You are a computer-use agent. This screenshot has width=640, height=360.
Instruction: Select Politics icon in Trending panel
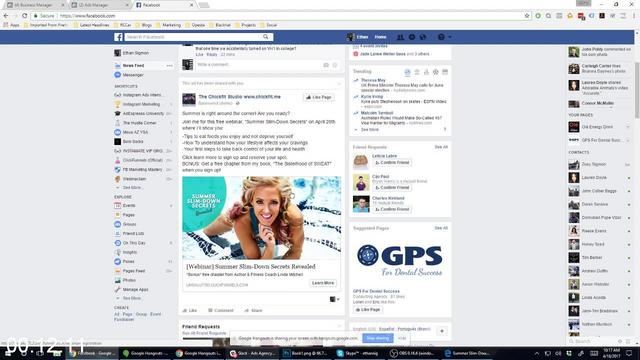click(417, 72)
